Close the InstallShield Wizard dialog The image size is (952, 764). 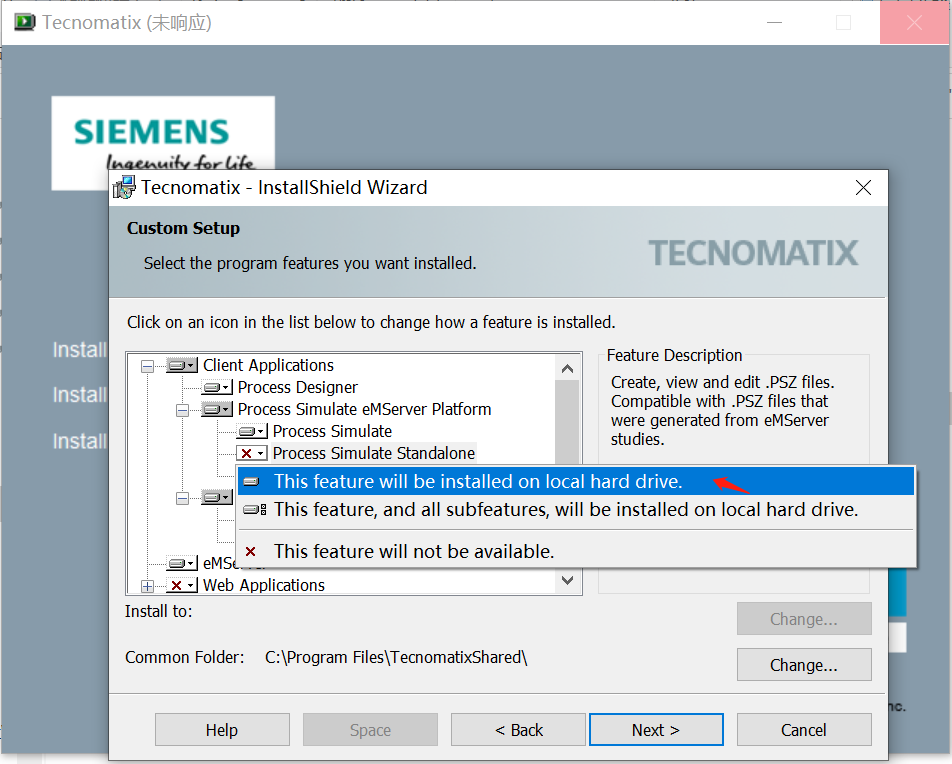pos(863,188)
